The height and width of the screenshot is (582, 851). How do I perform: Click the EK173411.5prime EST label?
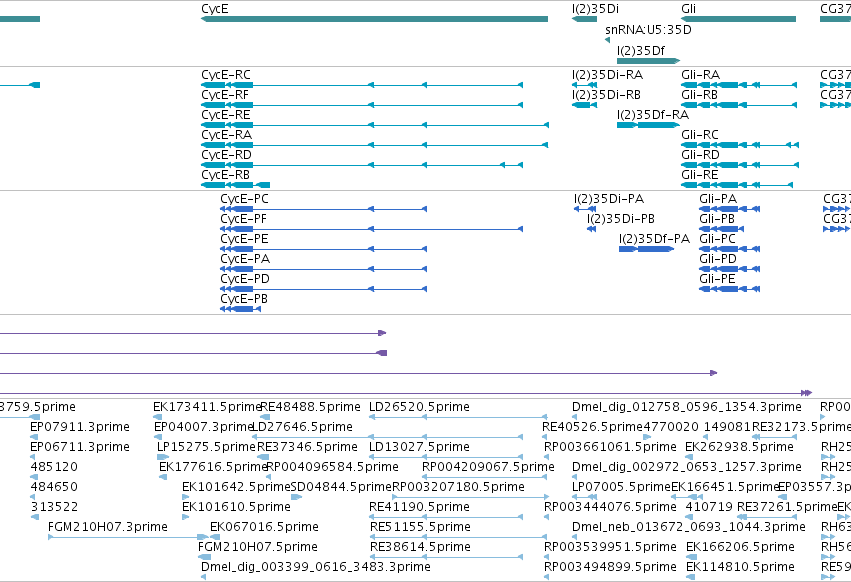[x=207, y=407]
